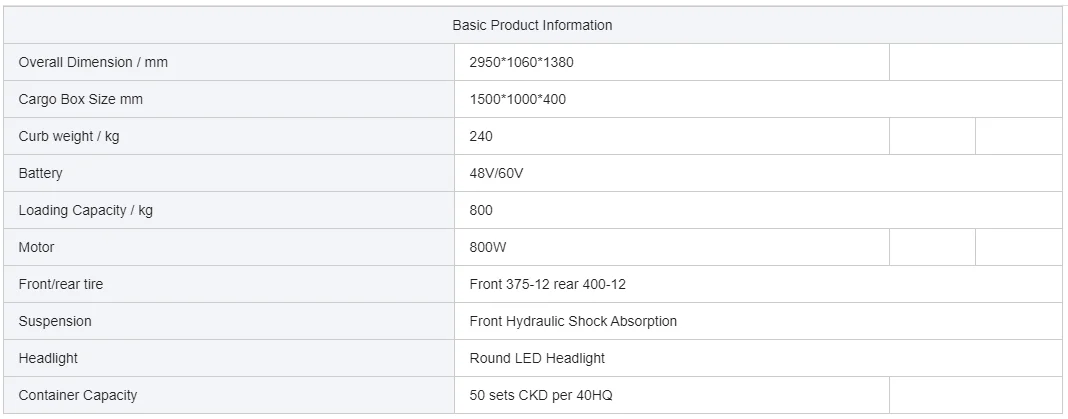
Task: Click the Headlight row label
Action: point(48,358)
